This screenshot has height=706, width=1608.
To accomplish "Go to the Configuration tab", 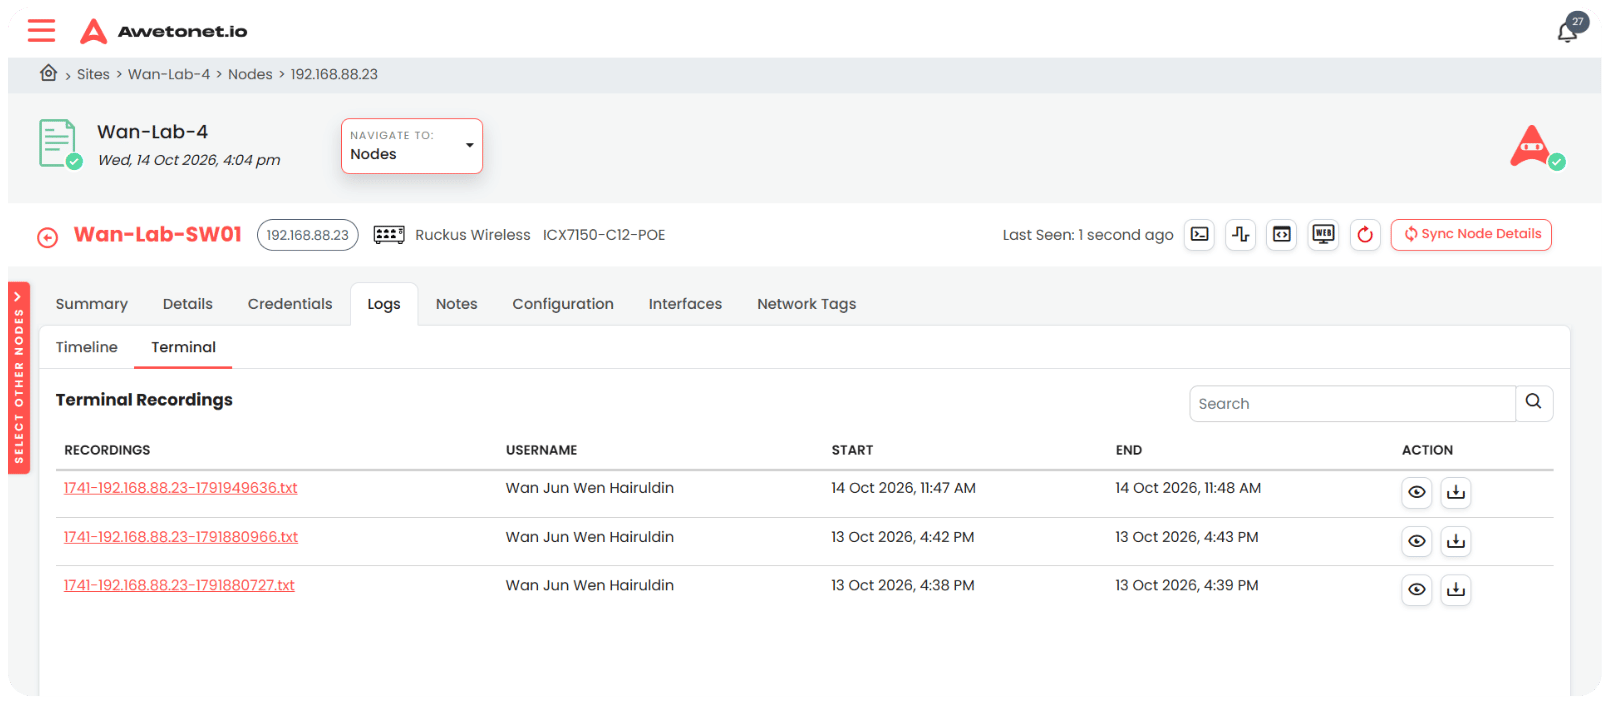I will (563, 304).
